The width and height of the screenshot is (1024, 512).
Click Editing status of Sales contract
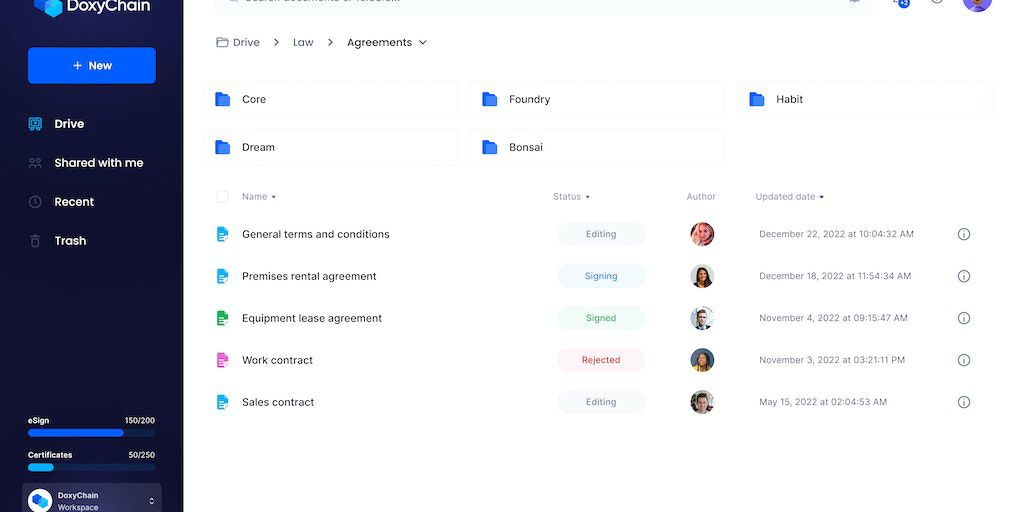(601, 402)
